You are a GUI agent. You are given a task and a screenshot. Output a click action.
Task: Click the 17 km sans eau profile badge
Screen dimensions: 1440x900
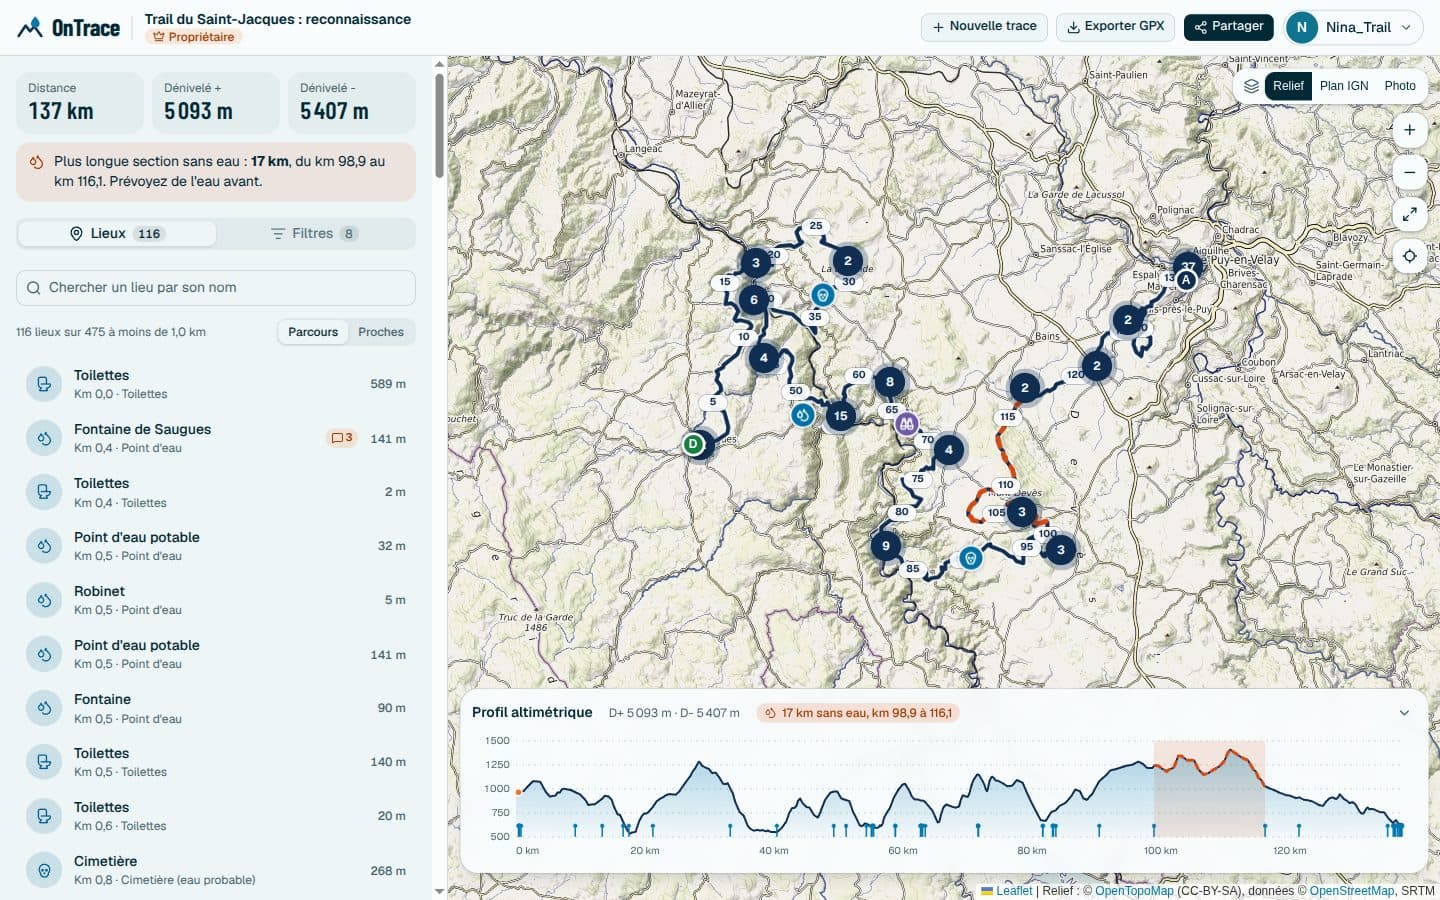tap(858, 713)
